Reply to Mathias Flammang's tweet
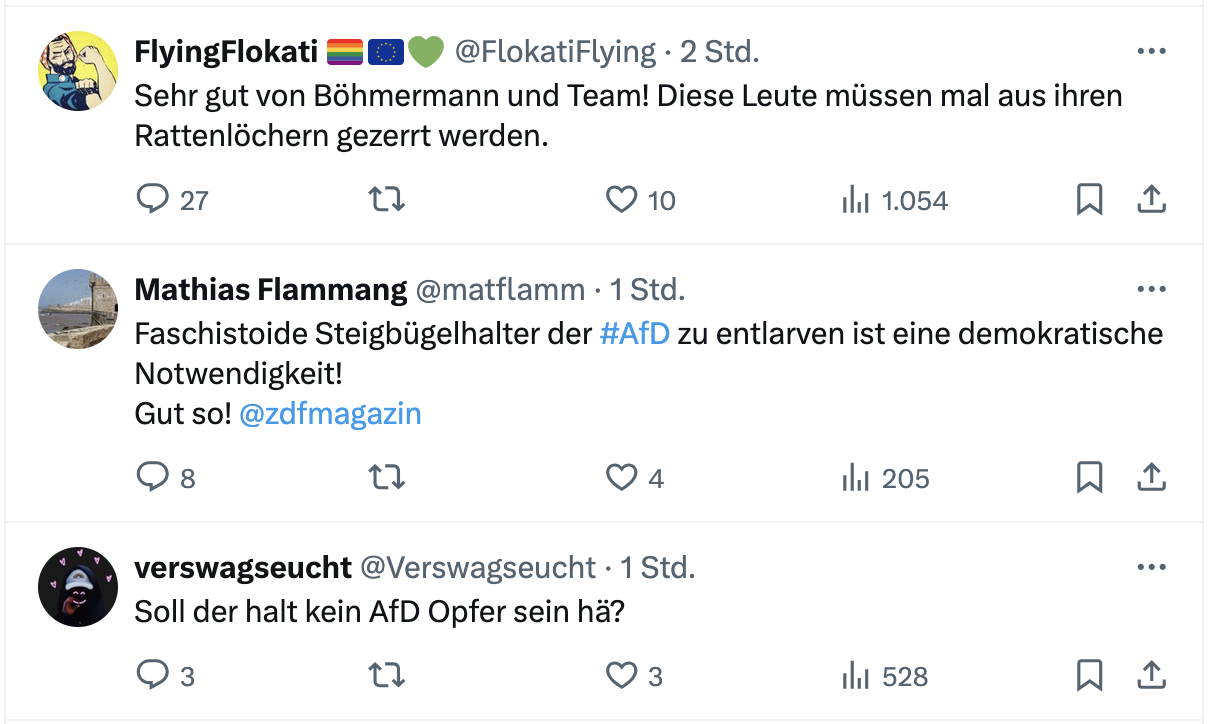This screenshot has height=724, width=1208. tap(153, 478)
